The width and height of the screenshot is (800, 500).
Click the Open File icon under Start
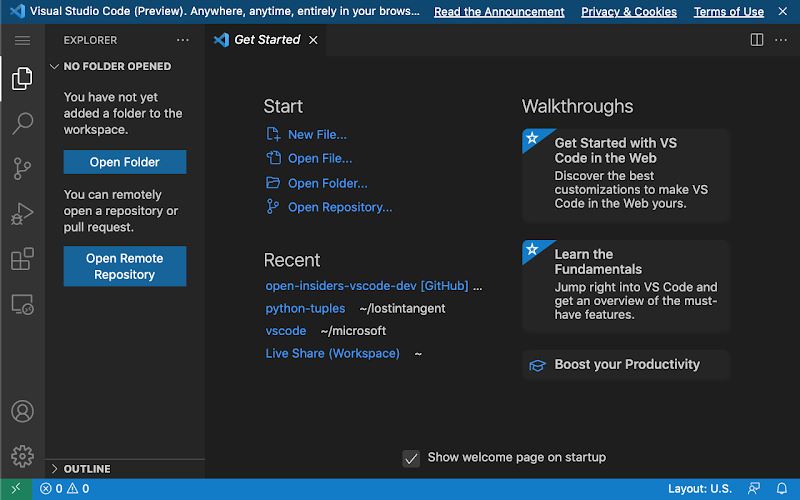[273, 158]
